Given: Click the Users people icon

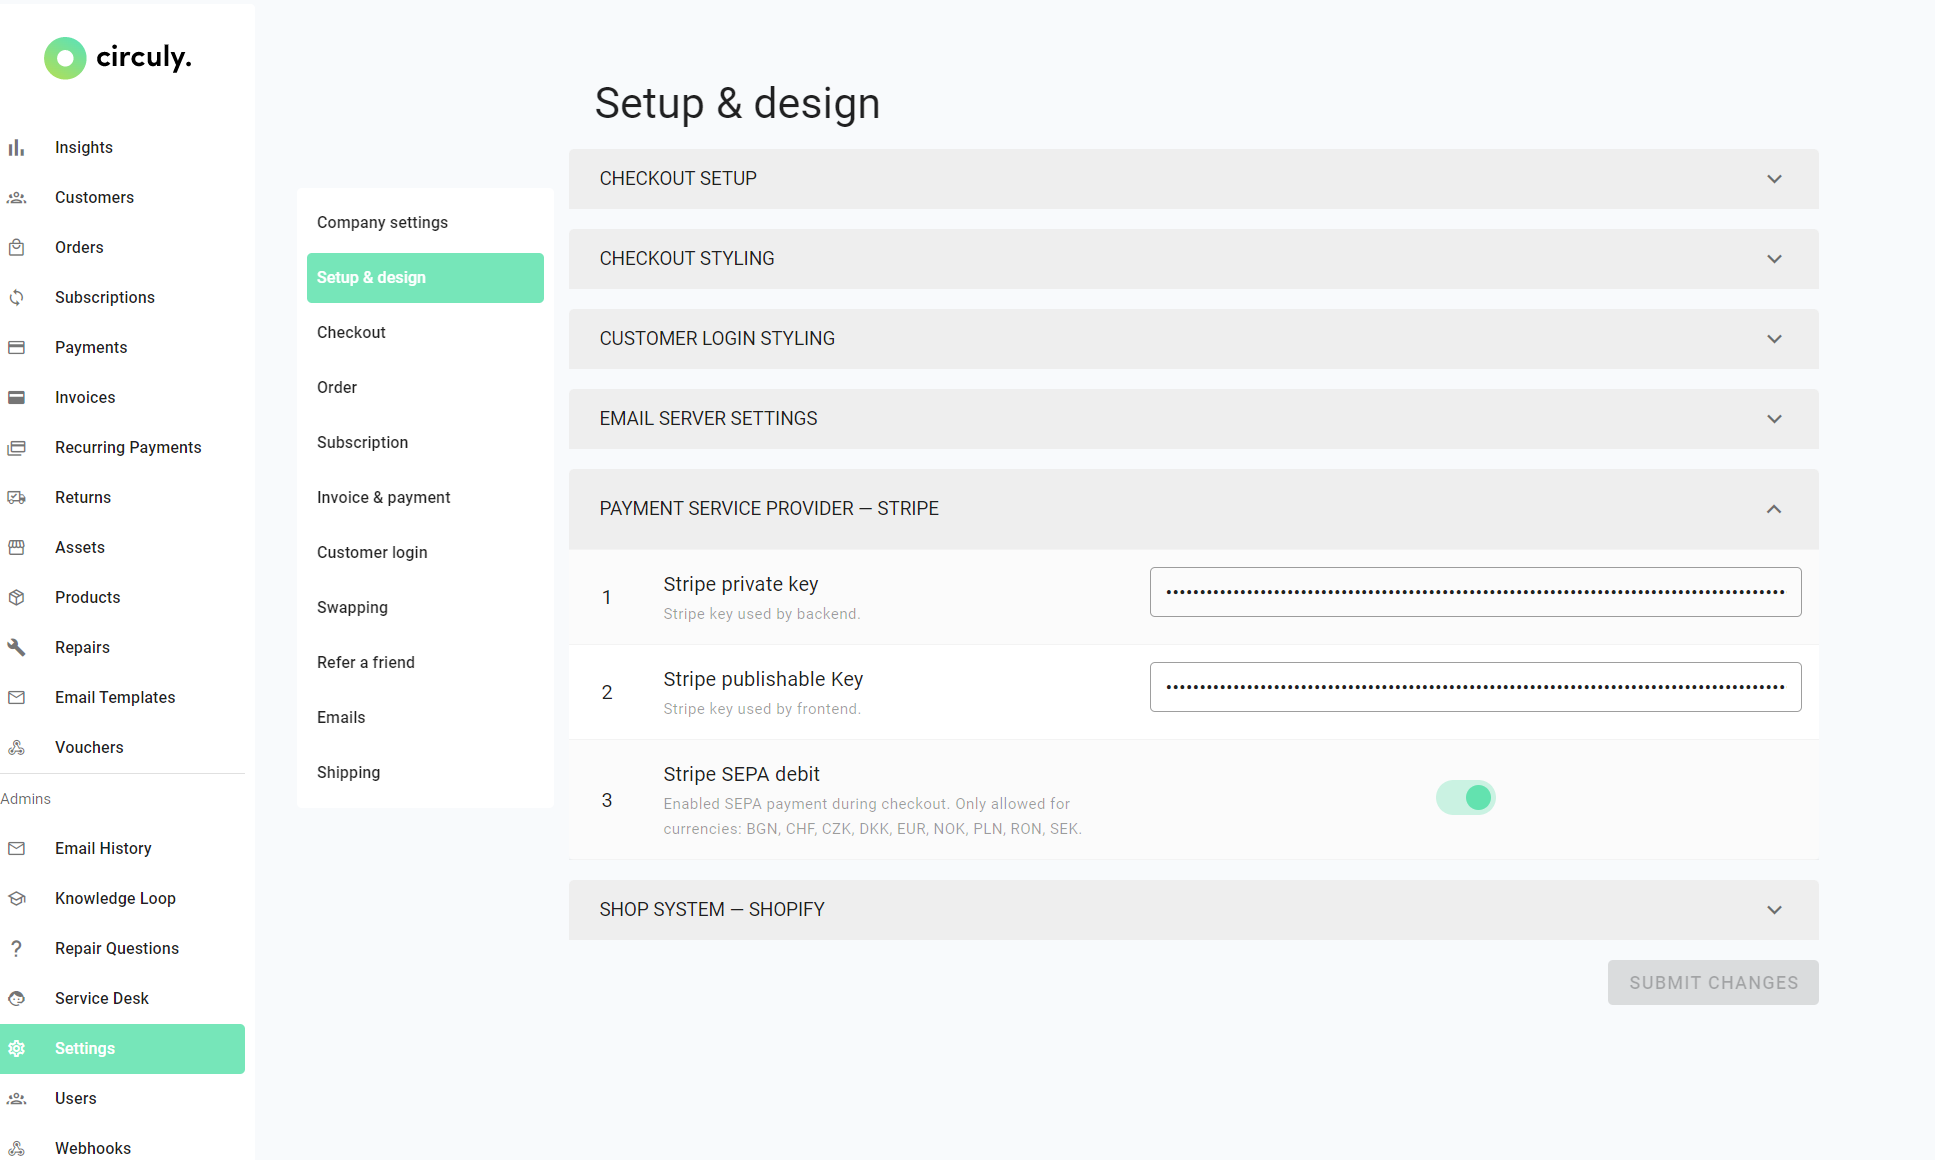Looking at the screenshot, I should tap(16, 1099).
